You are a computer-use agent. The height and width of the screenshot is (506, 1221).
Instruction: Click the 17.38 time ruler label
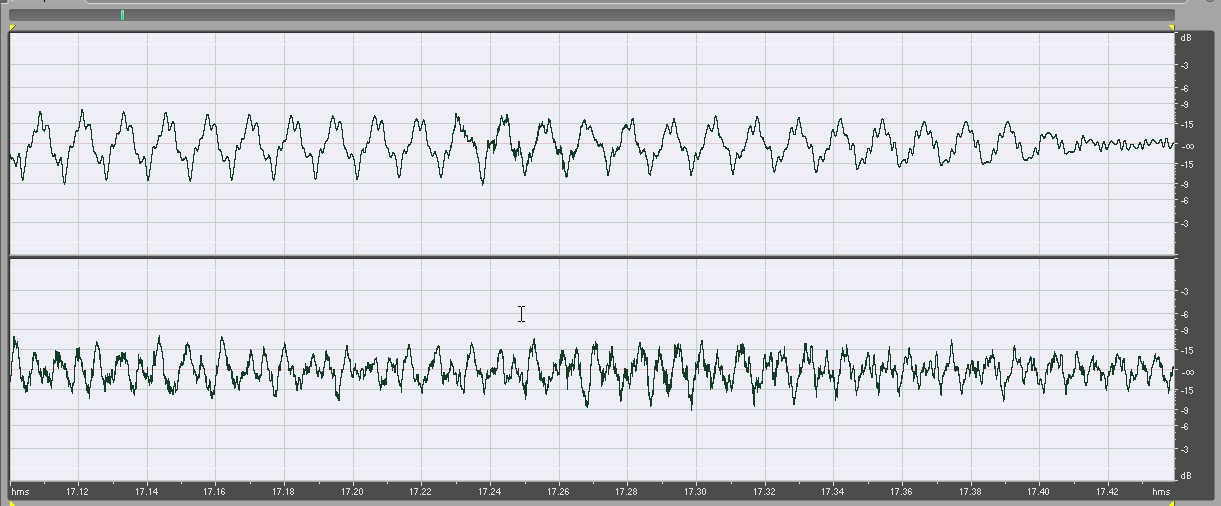971,492
